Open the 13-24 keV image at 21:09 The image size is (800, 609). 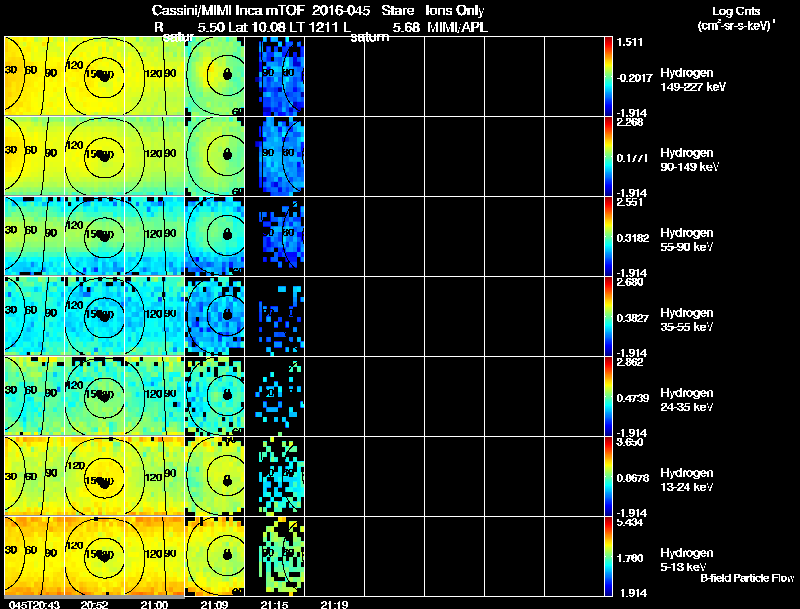[215, 476]
